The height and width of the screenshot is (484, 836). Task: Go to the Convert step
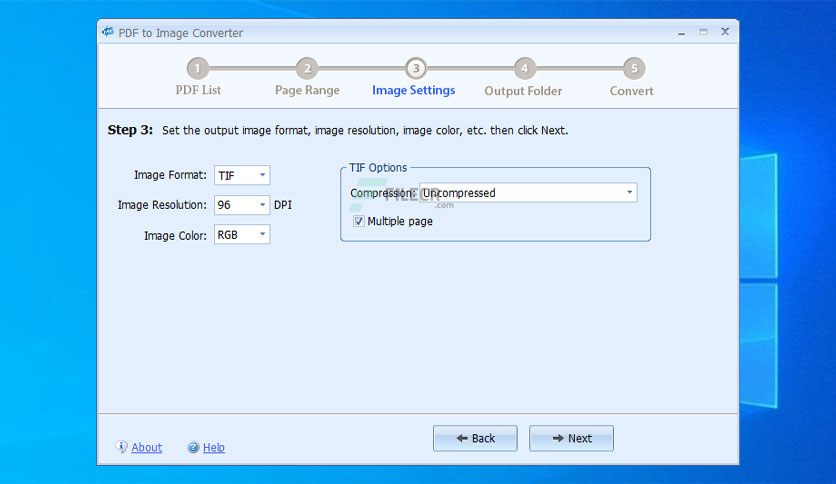(x=632, y=91)
